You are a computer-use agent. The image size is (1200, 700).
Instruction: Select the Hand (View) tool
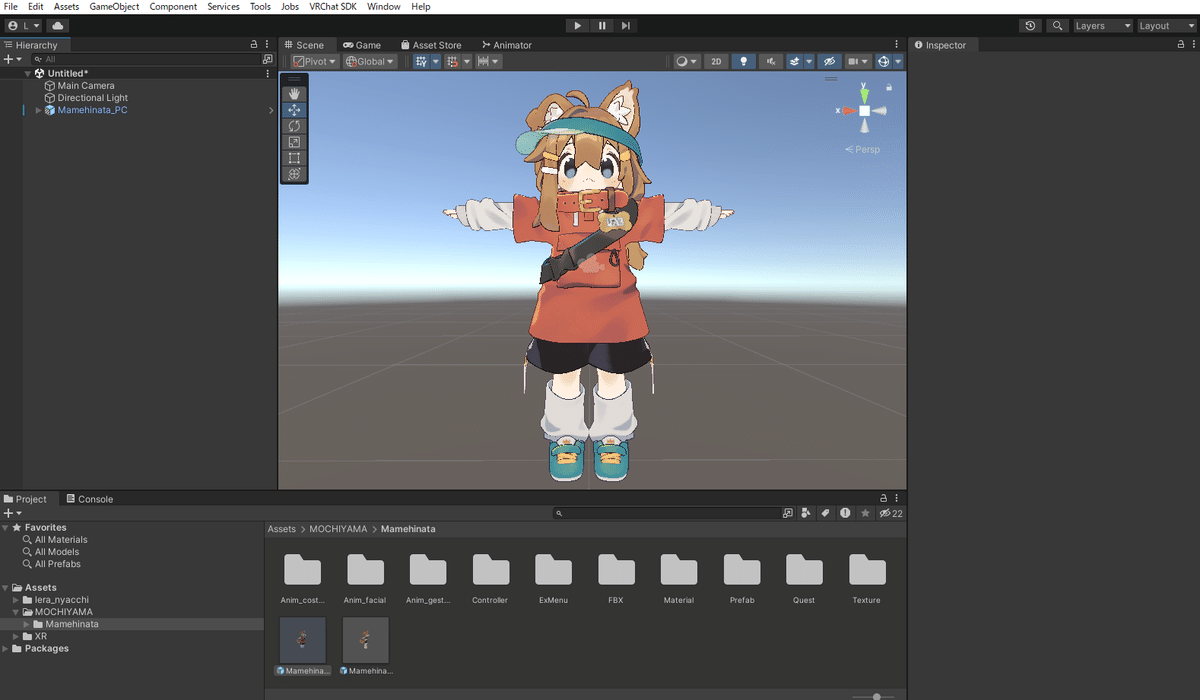pyautogui.click(x=294, y=94)
